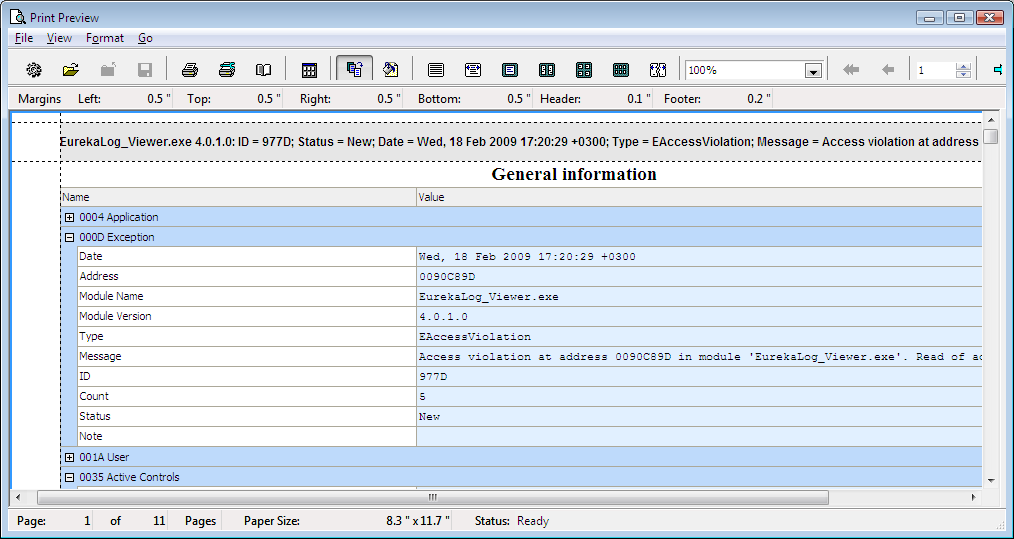
Task: Increase page number with spinner up arrow
Action: tap(964, 67)
